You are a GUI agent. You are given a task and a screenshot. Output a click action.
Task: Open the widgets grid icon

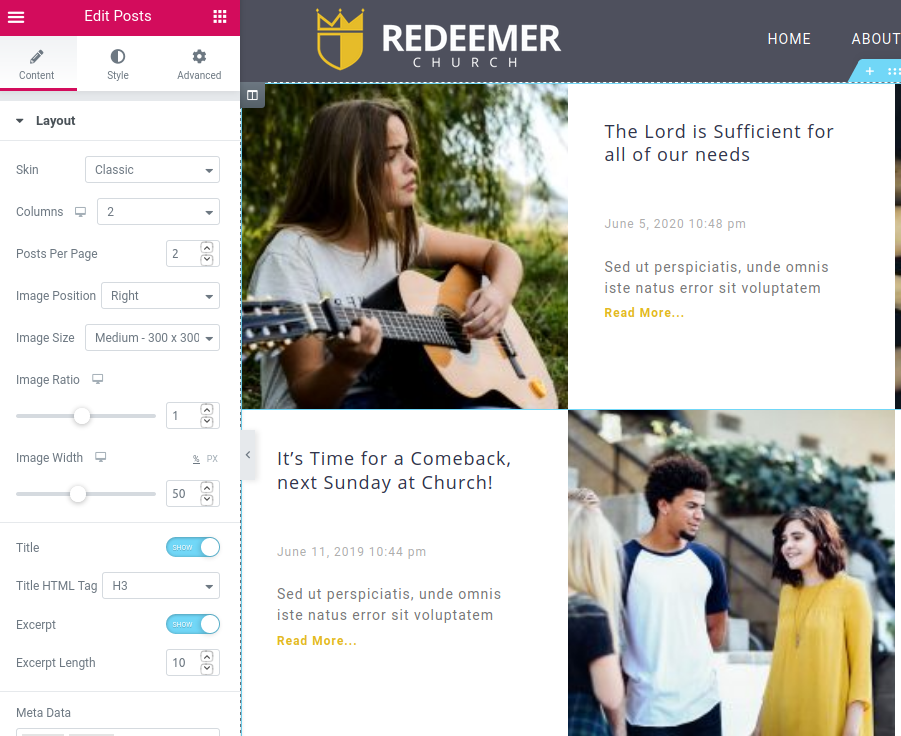[x=220, y=17]
